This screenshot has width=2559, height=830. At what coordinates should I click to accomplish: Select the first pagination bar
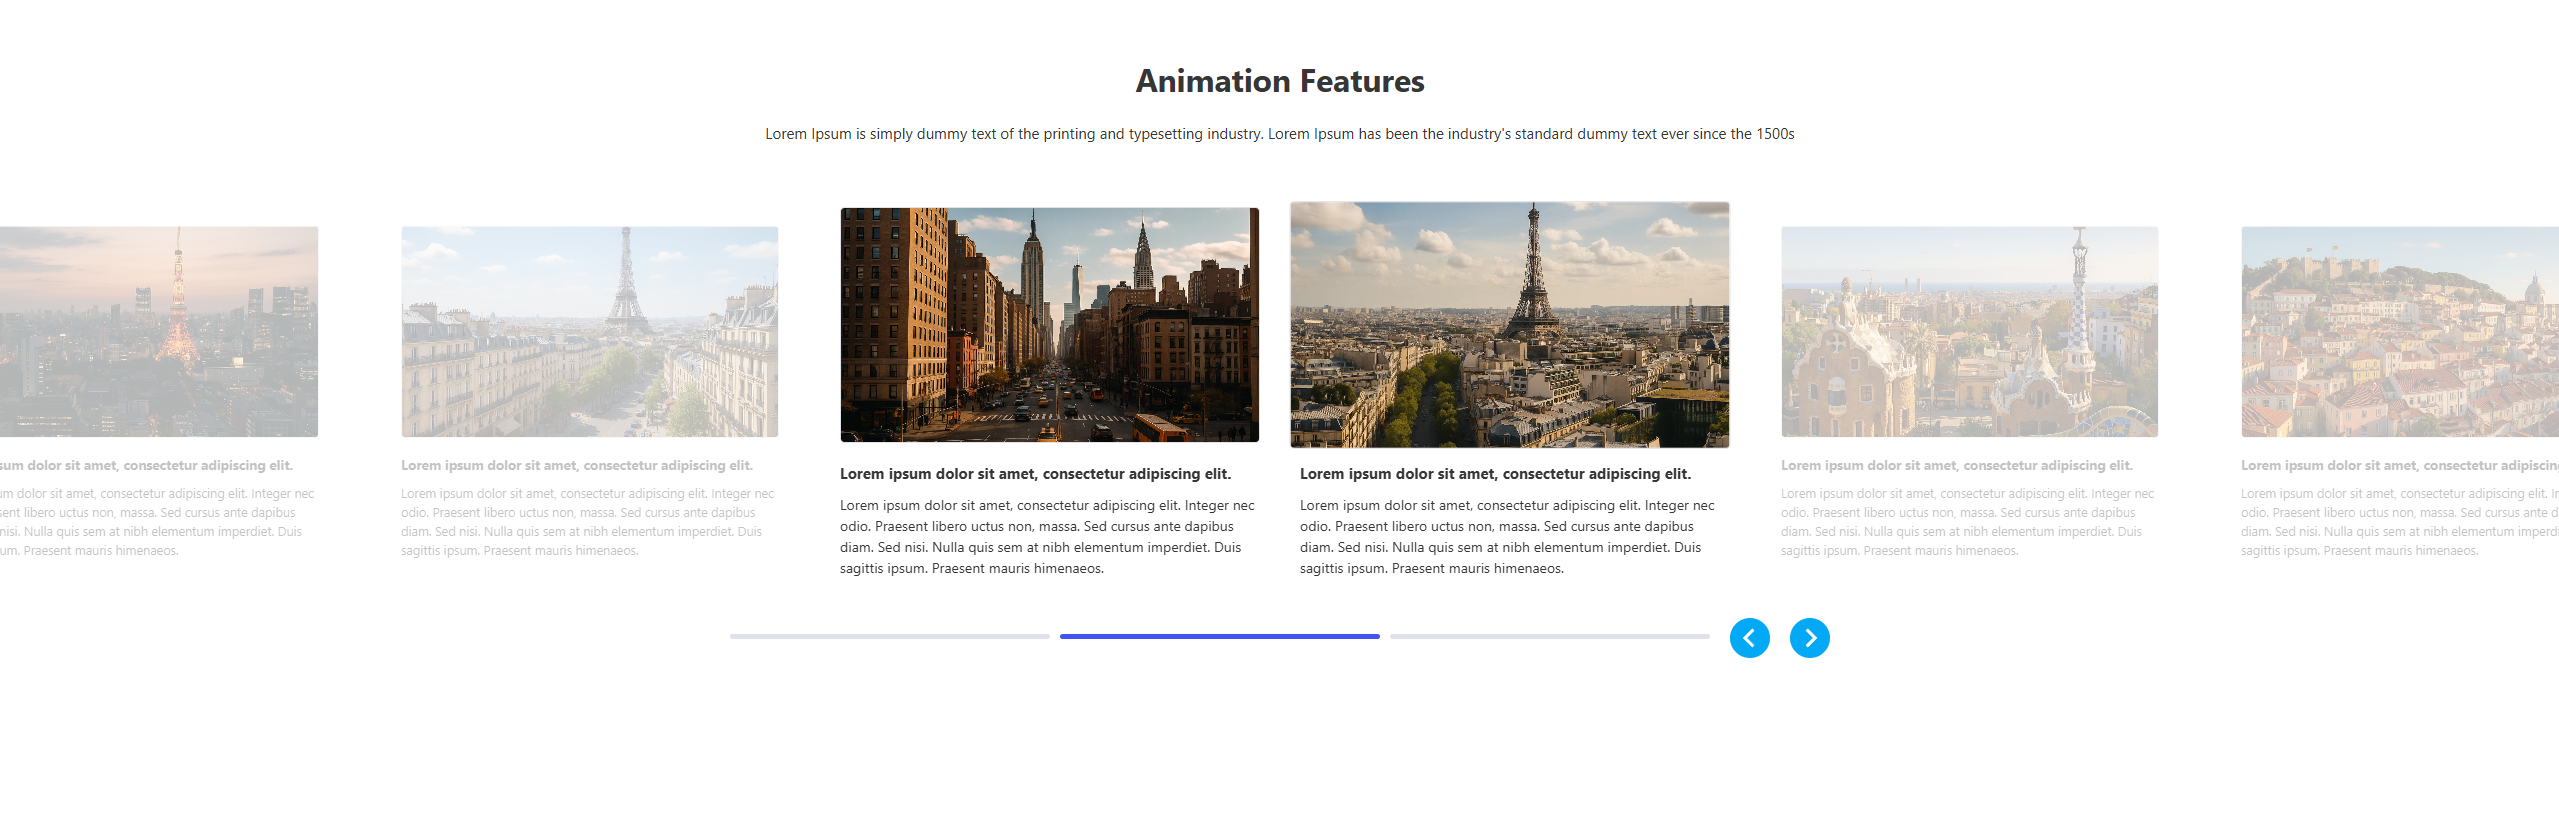(x=889, y=636)
